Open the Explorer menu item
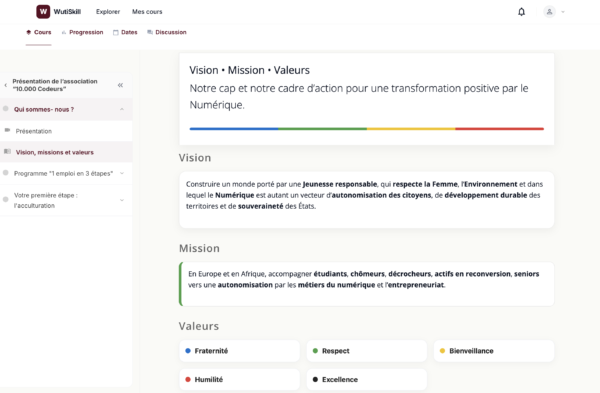 click(108, 12)
